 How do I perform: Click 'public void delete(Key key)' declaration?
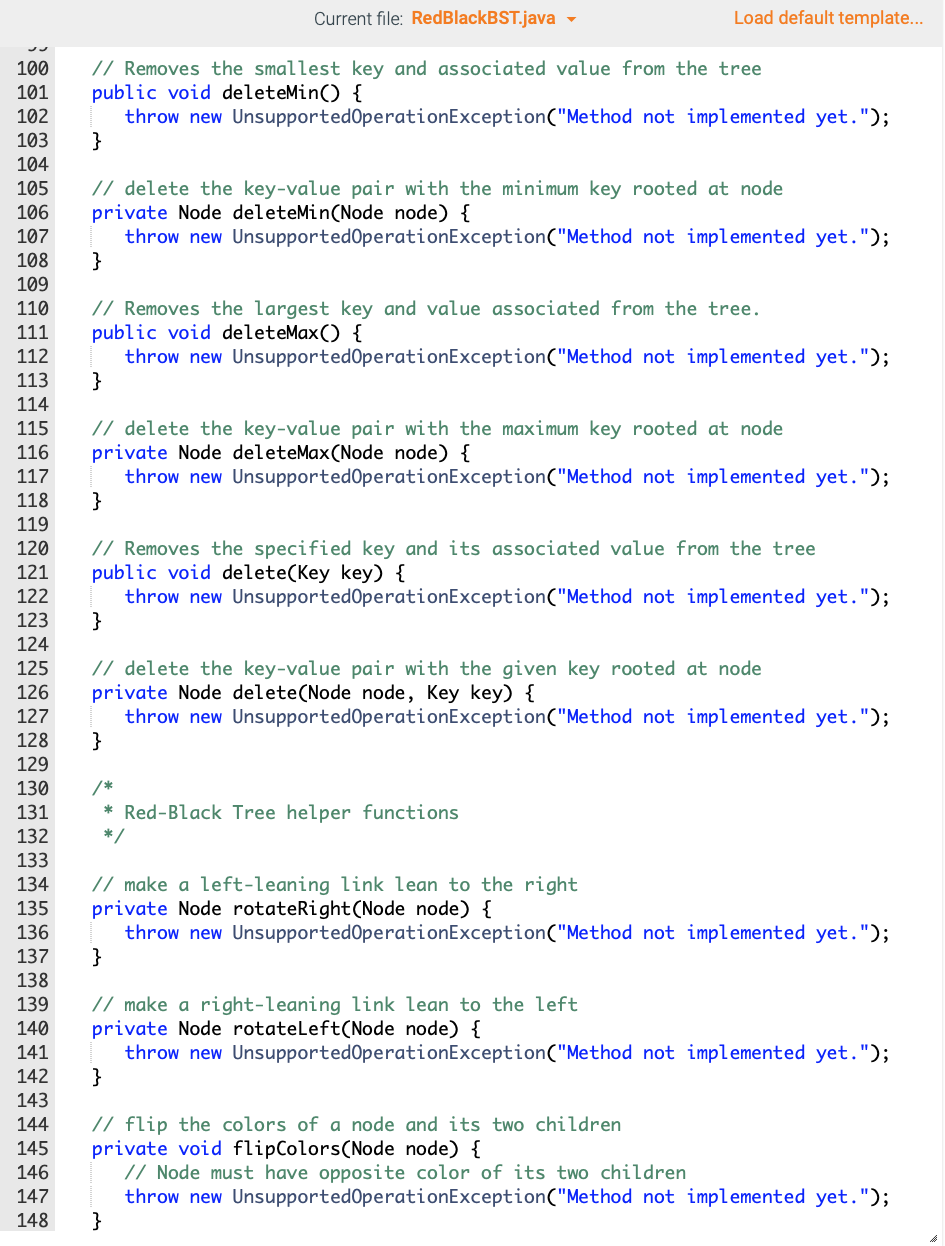coord(249,573)
